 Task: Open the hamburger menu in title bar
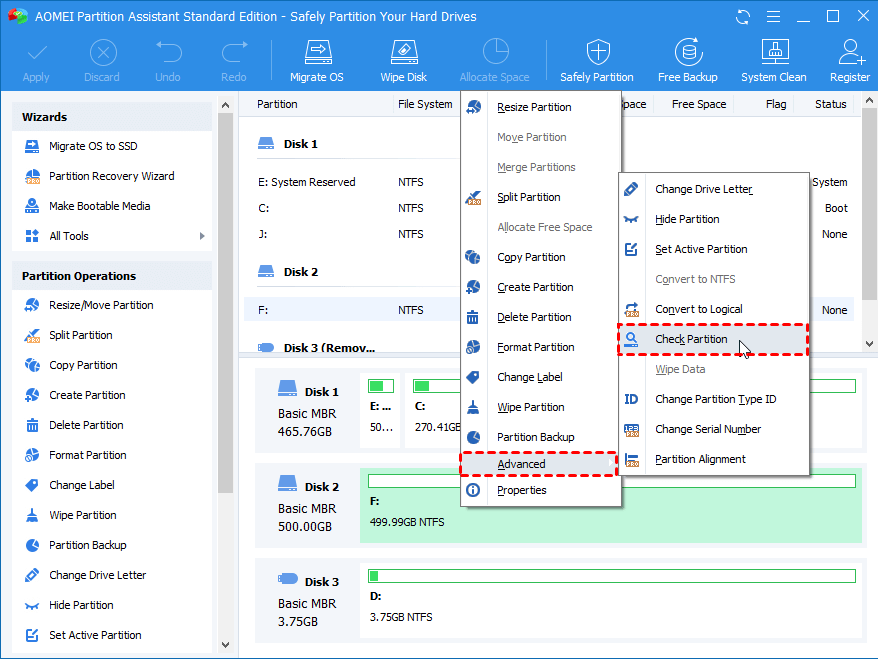tap(773, 17)
